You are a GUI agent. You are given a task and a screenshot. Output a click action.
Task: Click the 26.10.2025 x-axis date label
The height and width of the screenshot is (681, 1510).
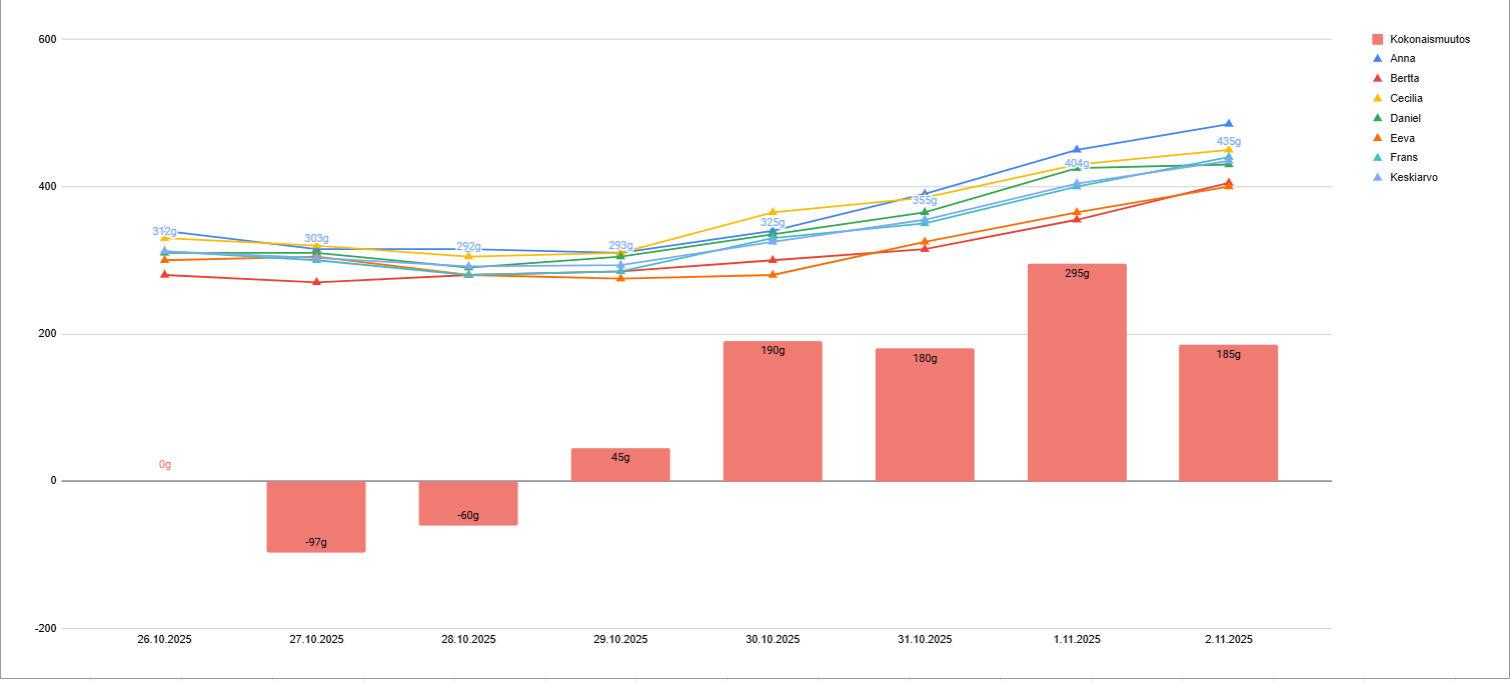pyautogui.click(x=164, y=639)
